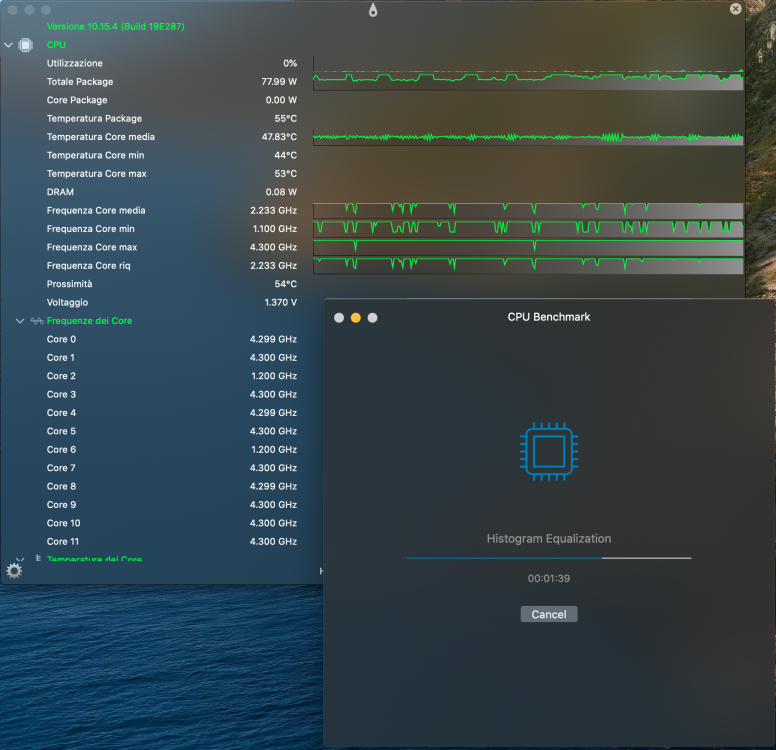Select the Core 7 row

coord(172,468)
